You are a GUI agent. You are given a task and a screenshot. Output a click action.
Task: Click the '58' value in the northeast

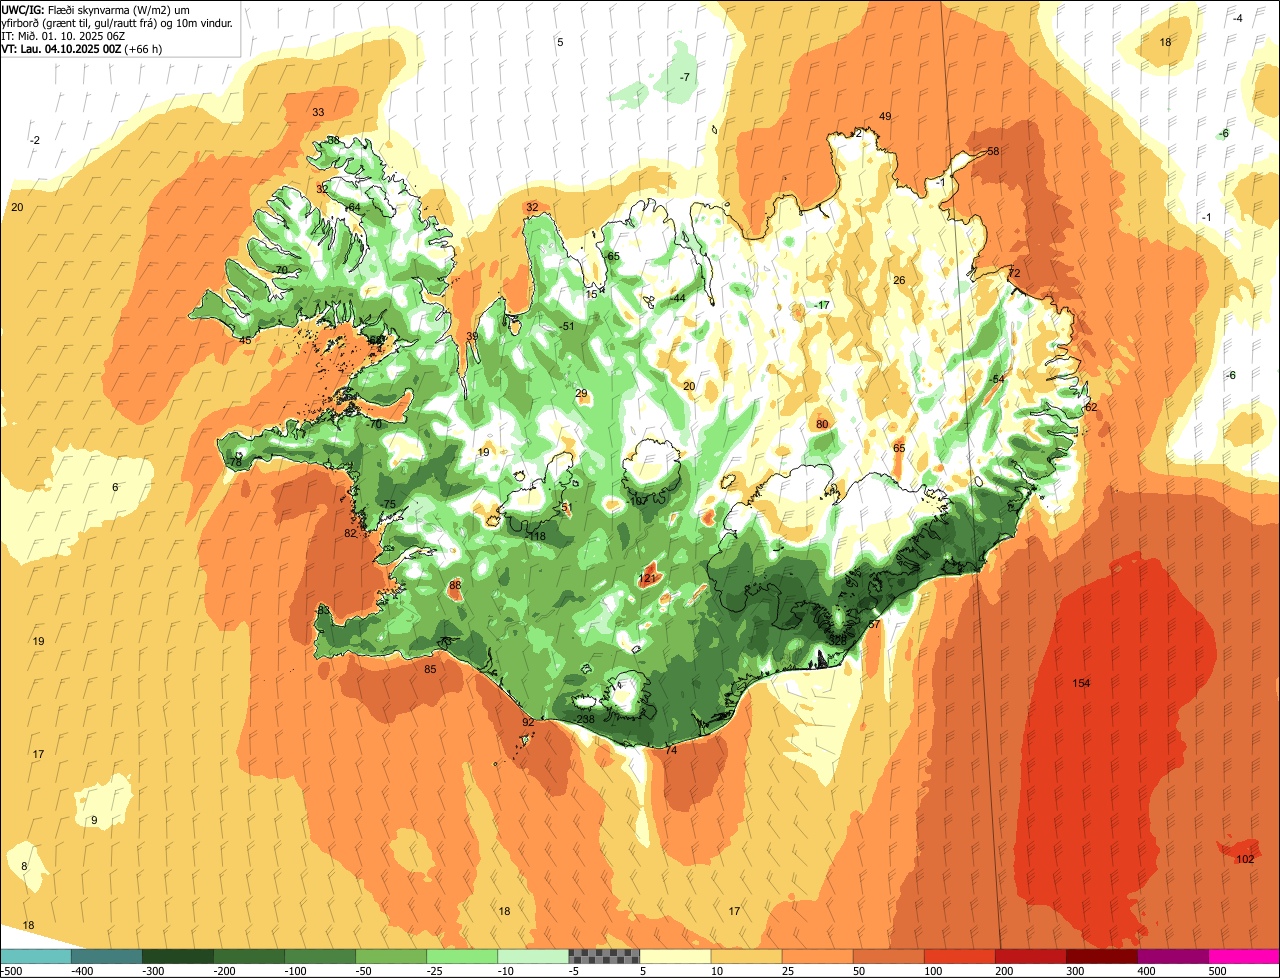[x=993, y=151]
